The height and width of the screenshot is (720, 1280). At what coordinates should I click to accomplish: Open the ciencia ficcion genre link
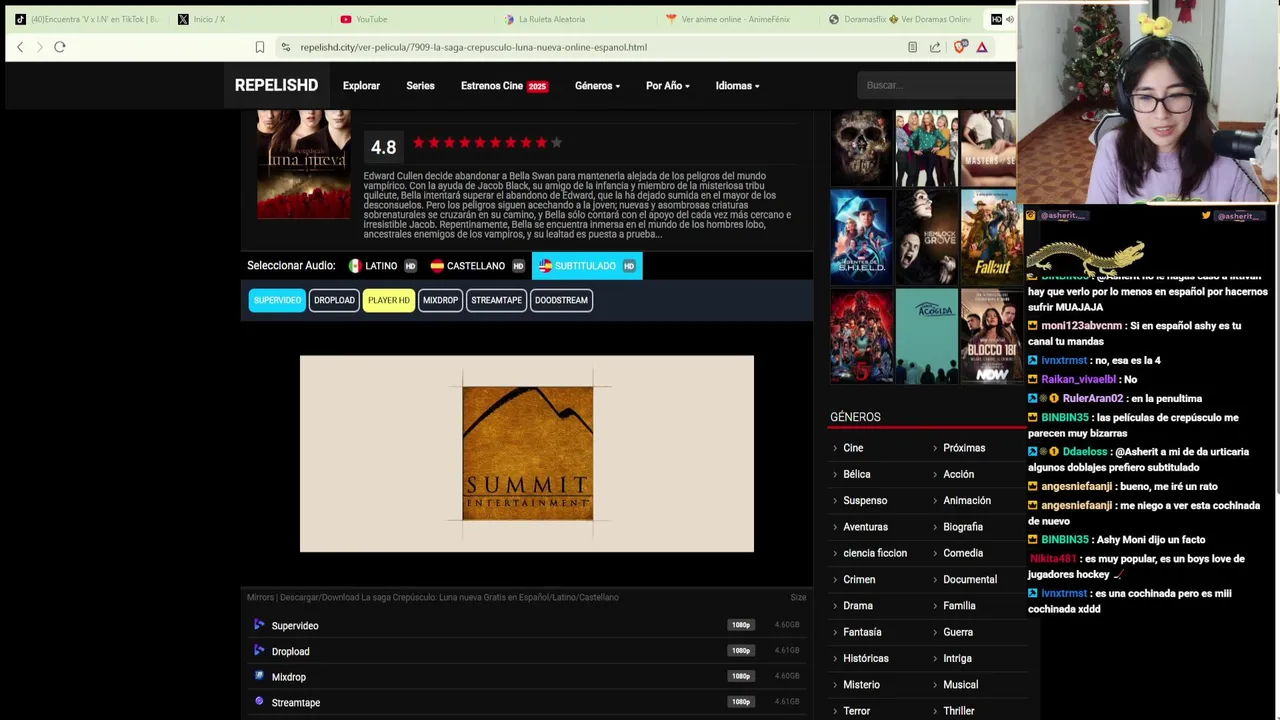(x=875, y=553)
